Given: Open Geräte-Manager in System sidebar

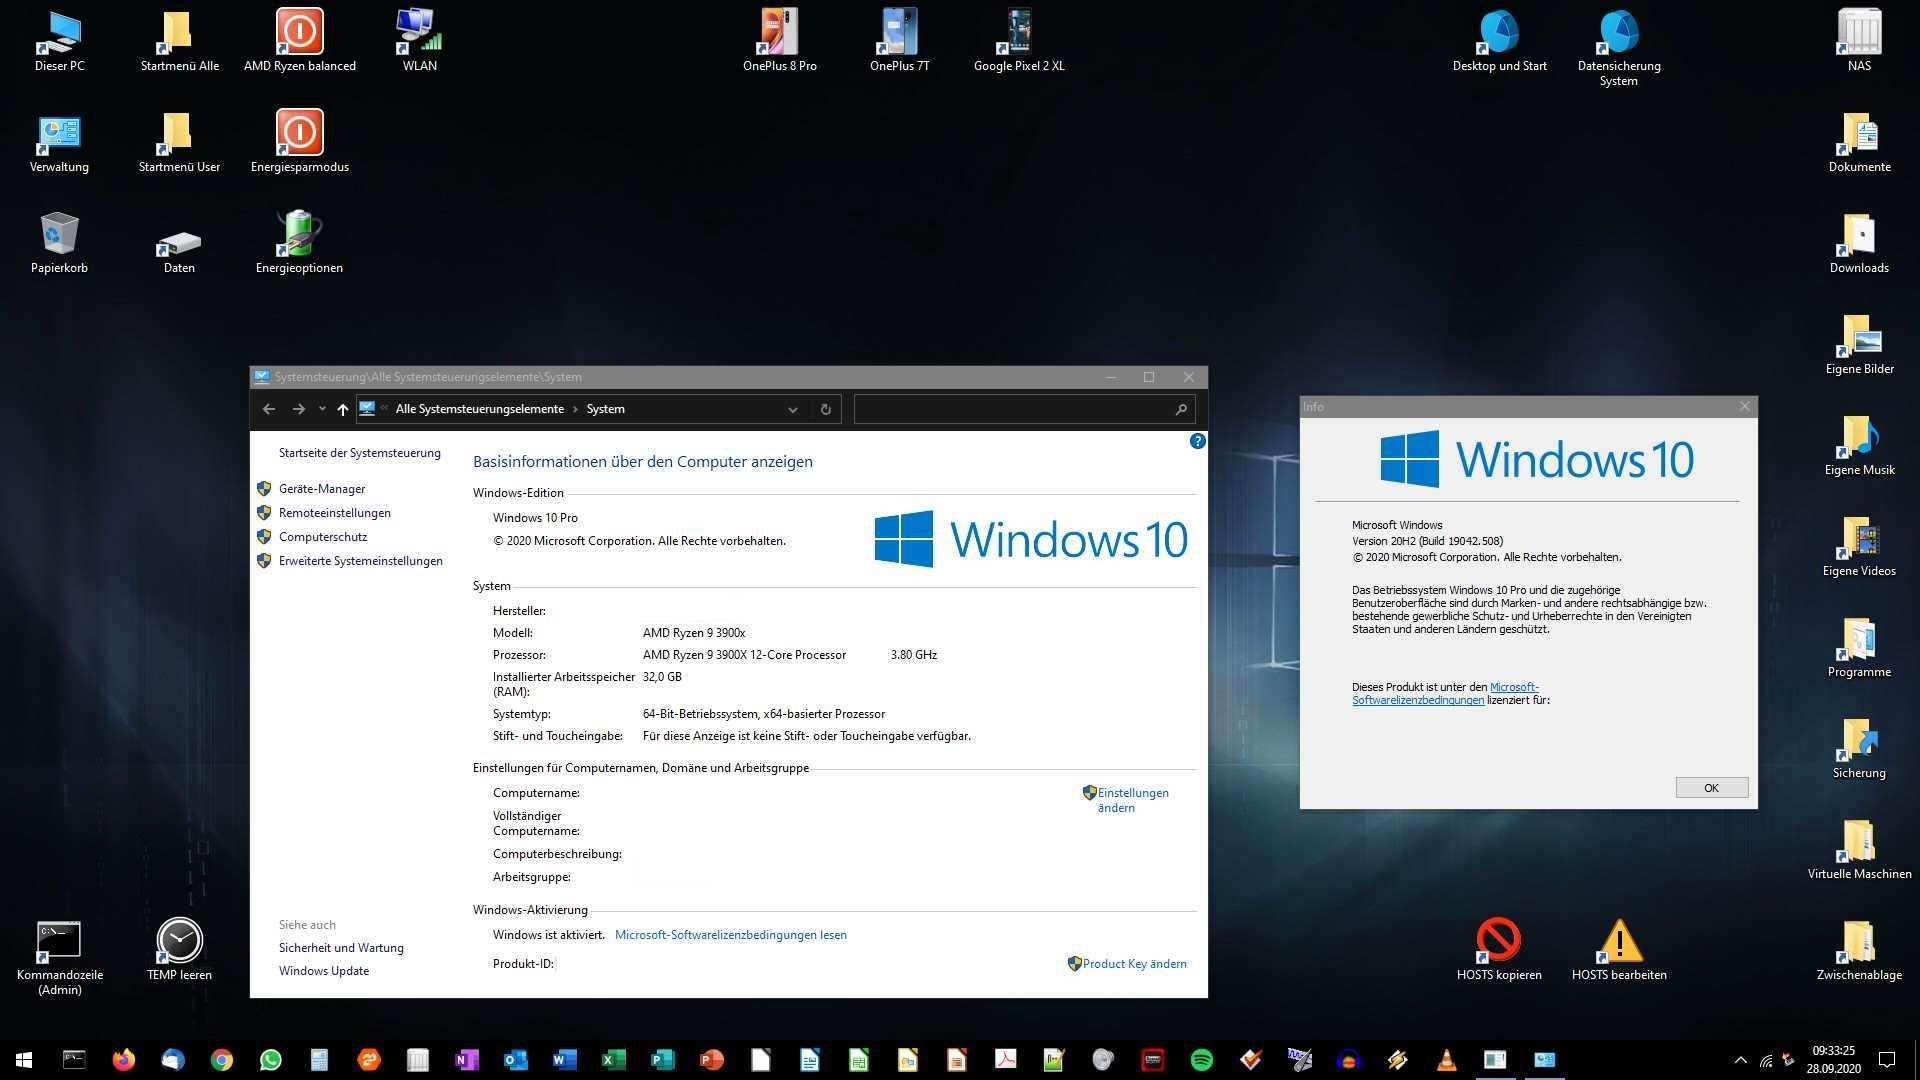Looking at the screenshot, I should 321,489.
